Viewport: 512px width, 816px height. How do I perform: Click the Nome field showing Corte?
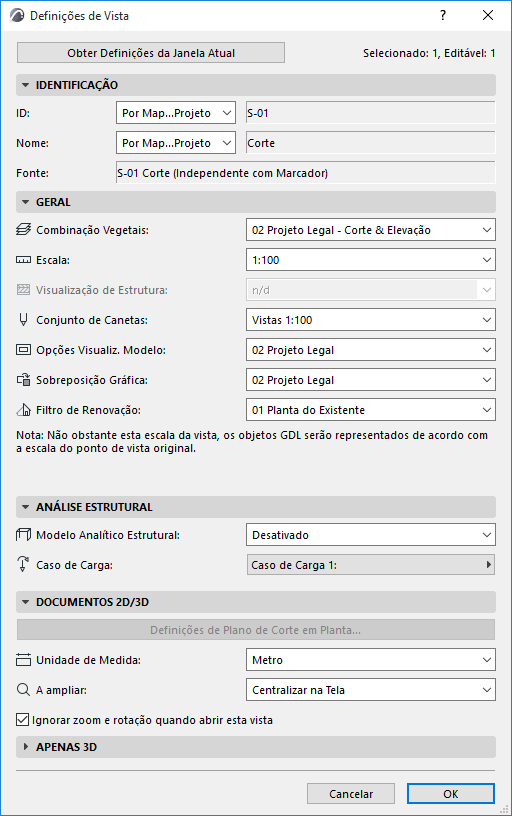[370, 143]
